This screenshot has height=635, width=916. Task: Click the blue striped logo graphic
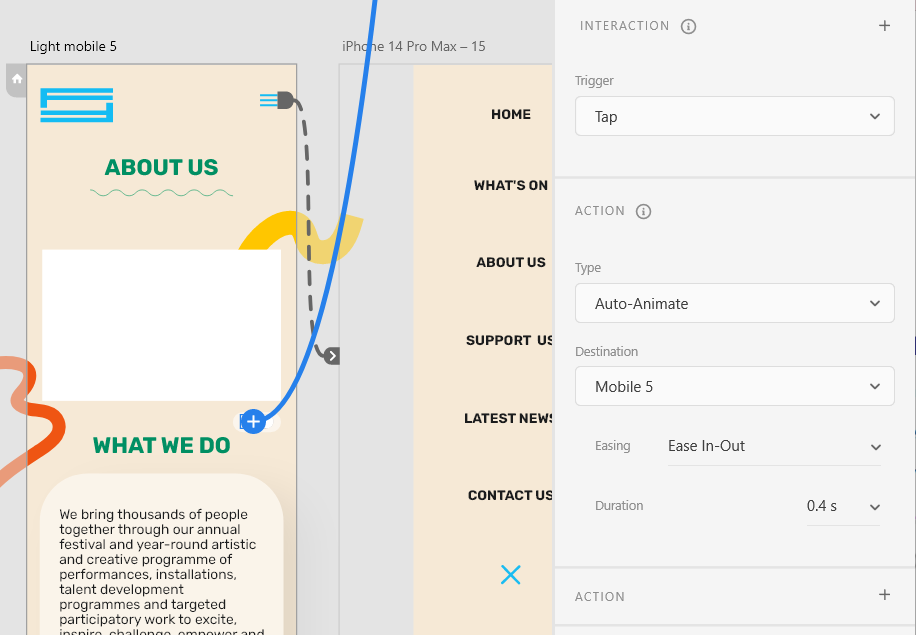[x=76, y=105]
